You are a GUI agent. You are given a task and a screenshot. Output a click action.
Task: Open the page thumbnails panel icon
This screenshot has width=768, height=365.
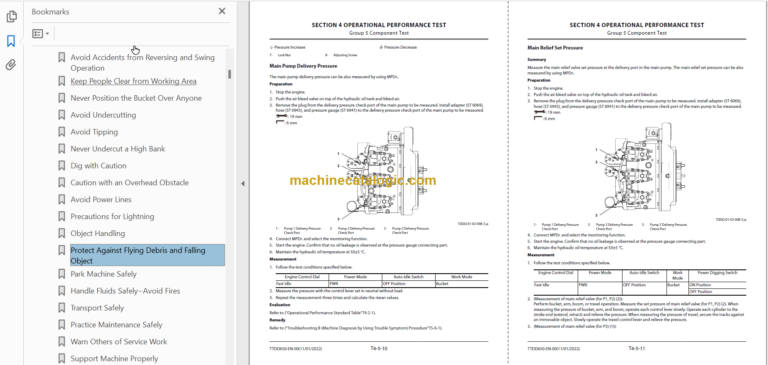(x=11, y=17)
